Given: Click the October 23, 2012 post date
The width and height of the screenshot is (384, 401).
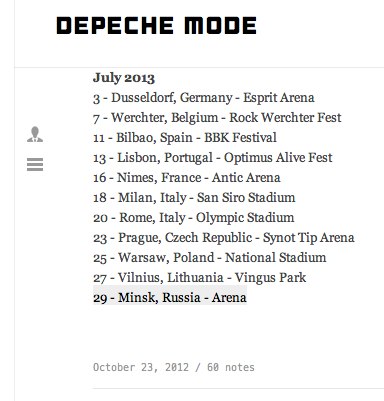Looking at the screenshot, I should pos(141,367).
